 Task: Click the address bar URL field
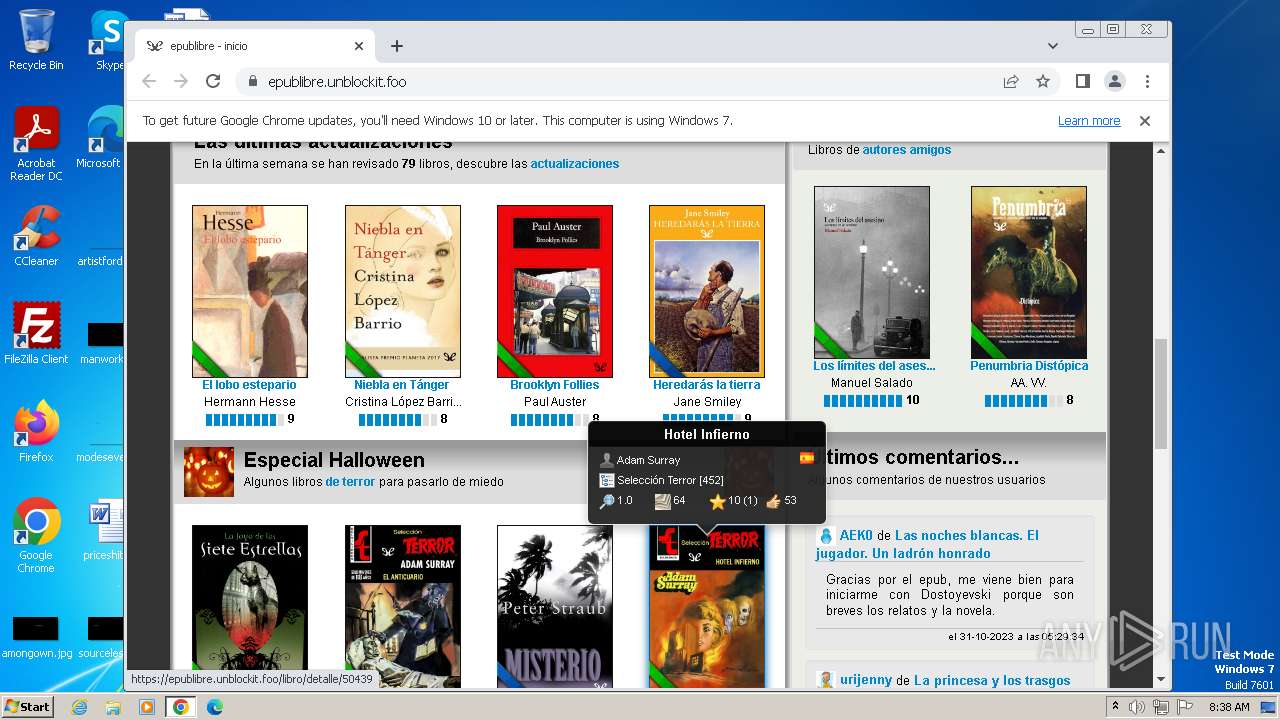620,81
